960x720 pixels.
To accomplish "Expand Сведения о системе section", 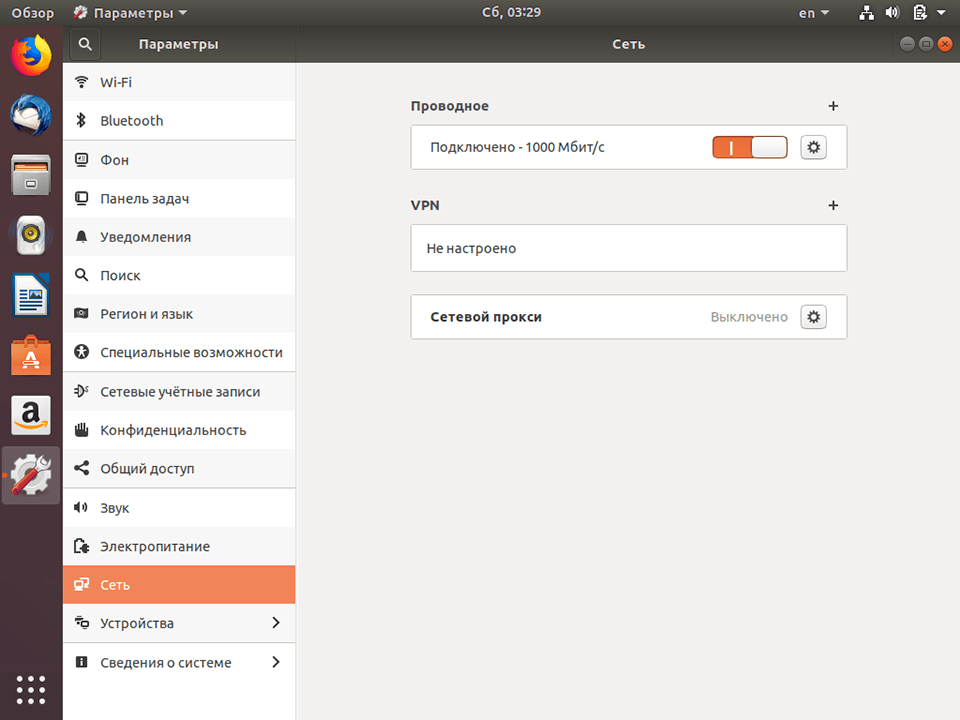I will coord(178,662).
